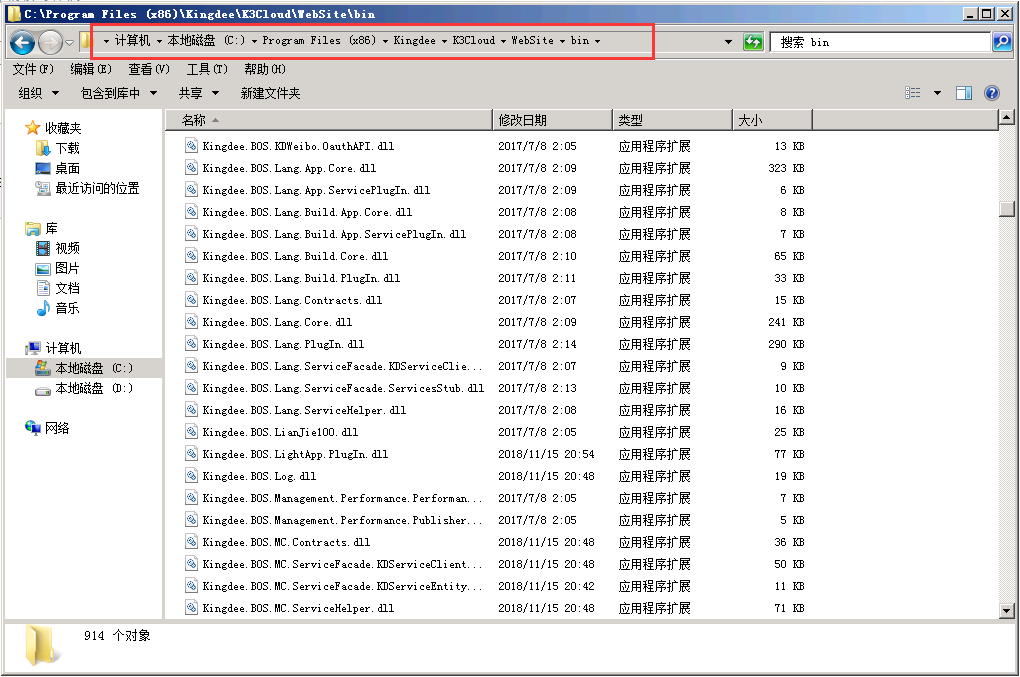Screen dimensions: 1020x677
Task: Select 最近访问的位置 in the navigation pane
Action: pyautogui.click(x=97, y=189)
